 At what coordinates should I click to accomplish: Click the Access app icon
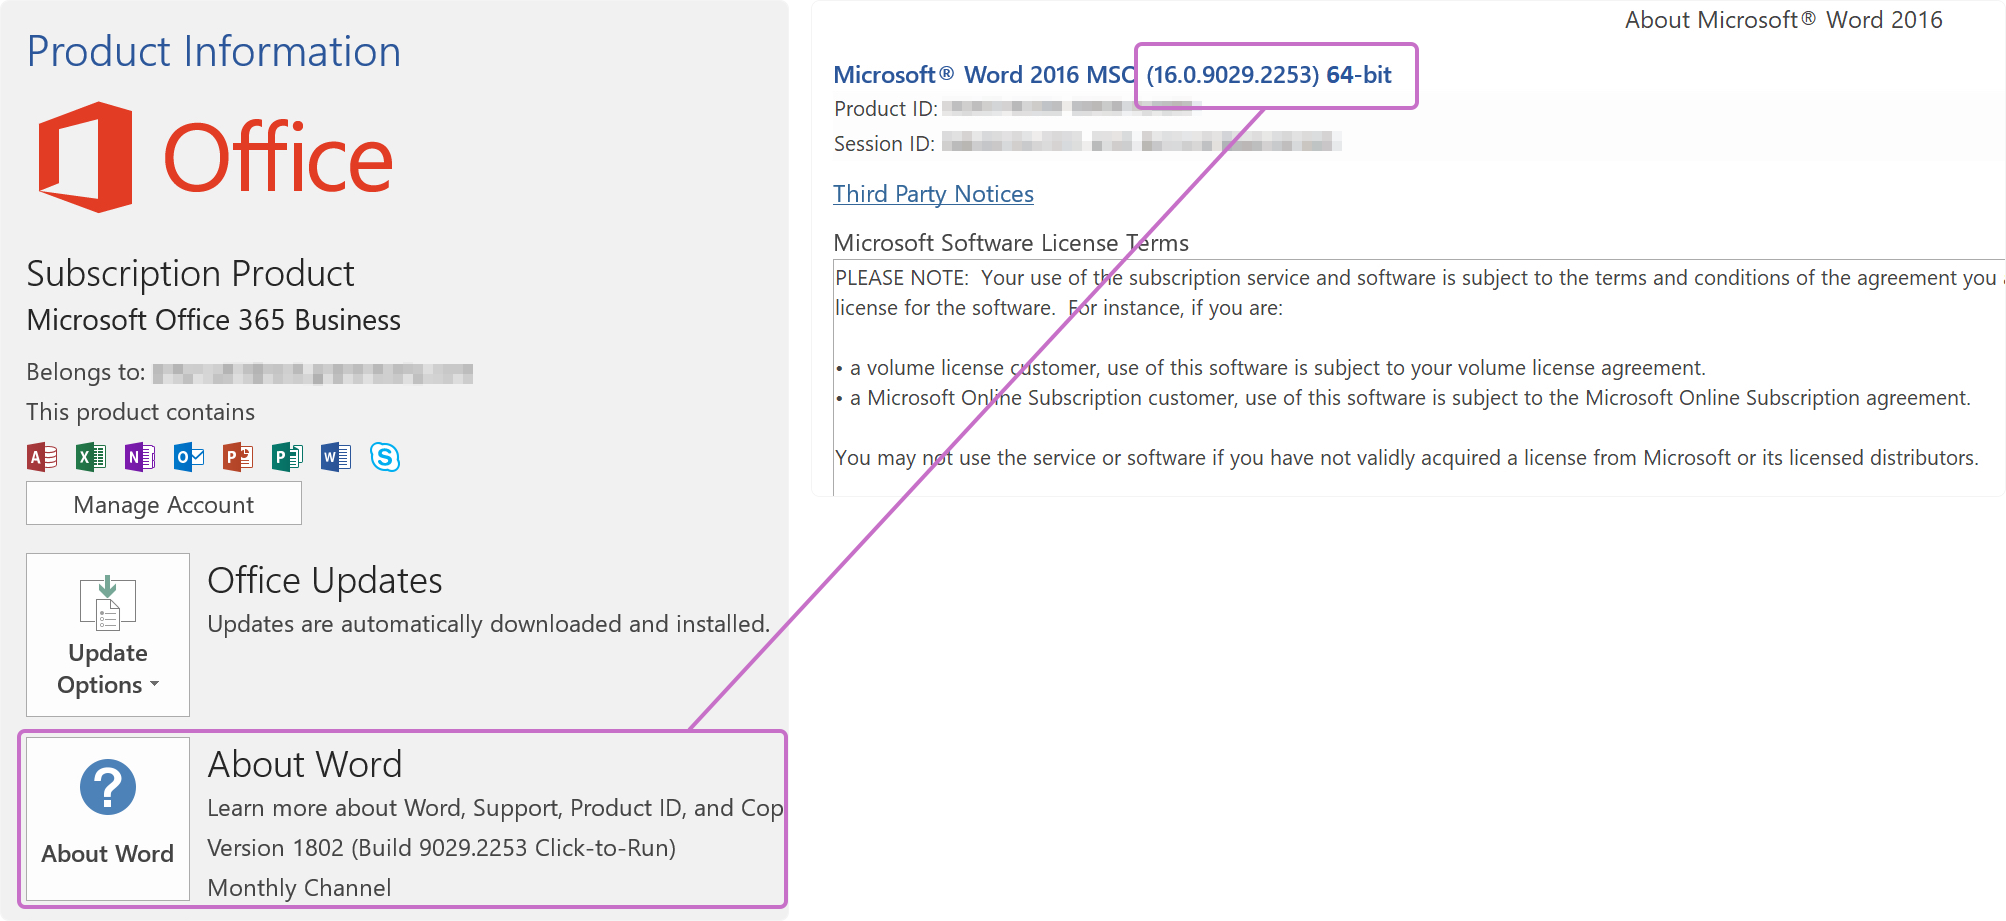[42, 457]
